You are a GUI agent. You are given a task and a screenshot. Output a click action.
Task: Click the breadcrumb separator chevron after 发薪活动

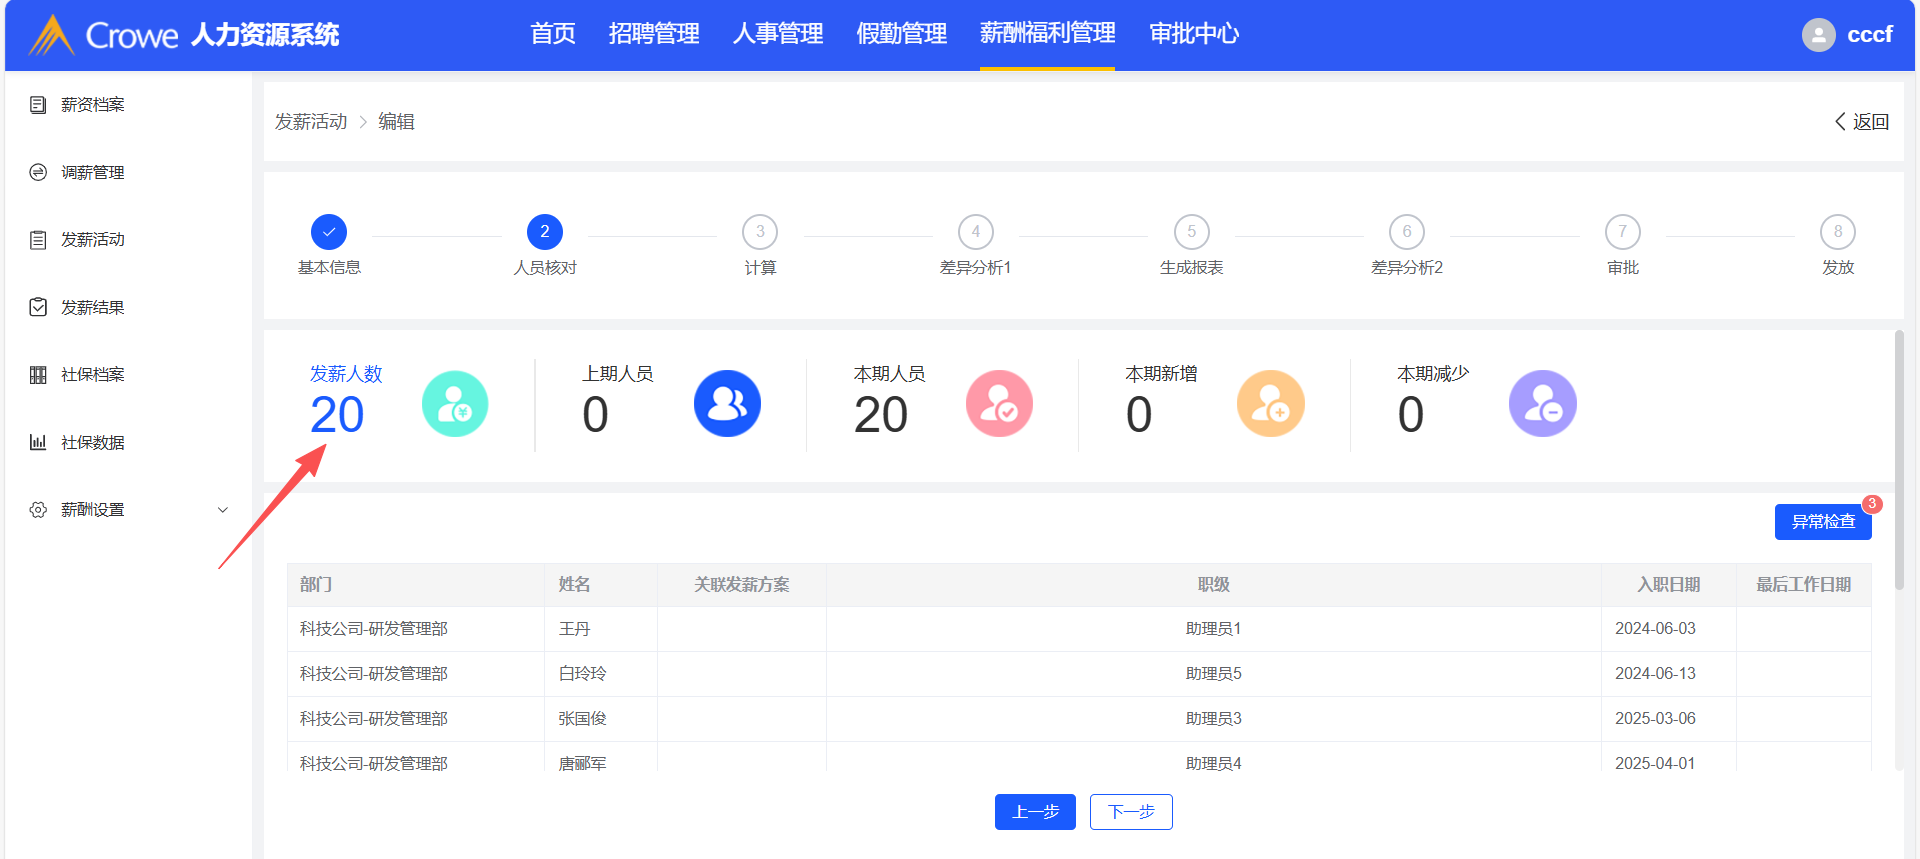tap(363, 122)
